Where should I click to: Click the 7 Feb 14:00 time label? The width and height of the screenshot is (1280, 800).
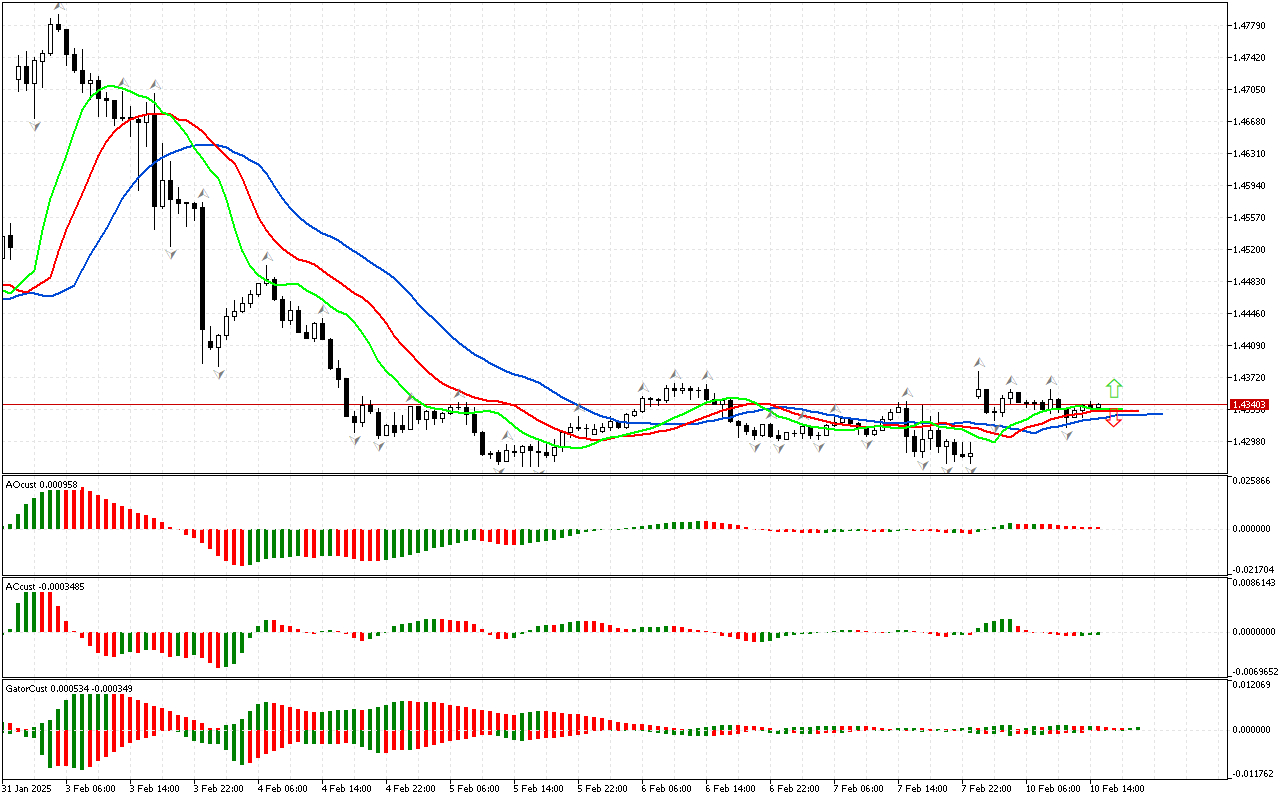click(921, 789)
